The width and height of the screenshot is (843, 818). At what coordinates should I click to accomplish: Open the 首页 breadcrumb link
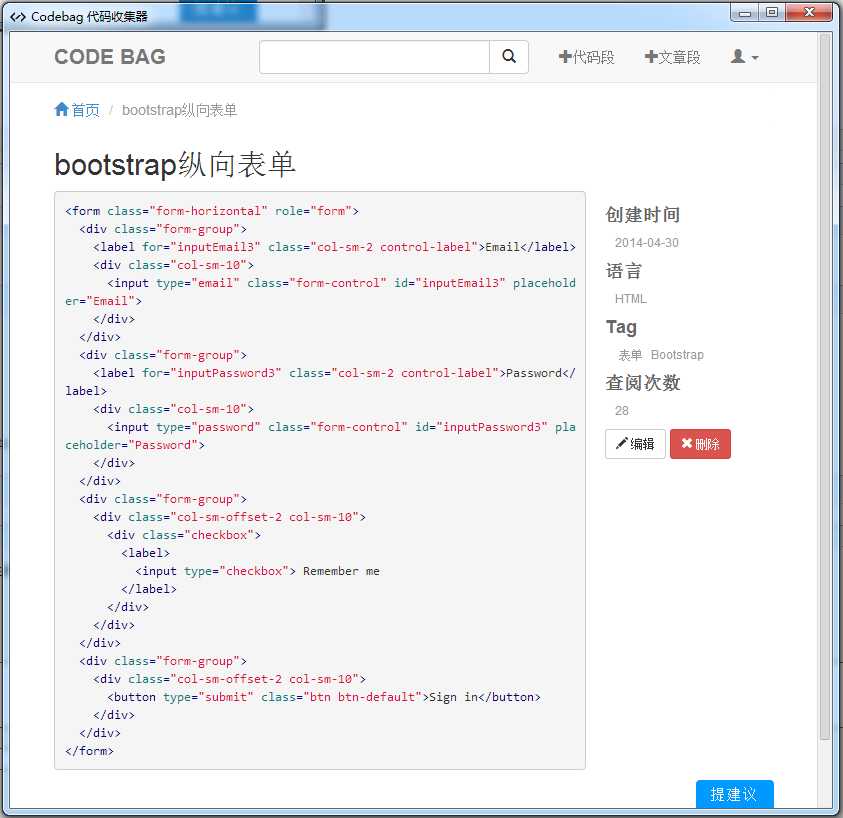(x=85, y=110)
